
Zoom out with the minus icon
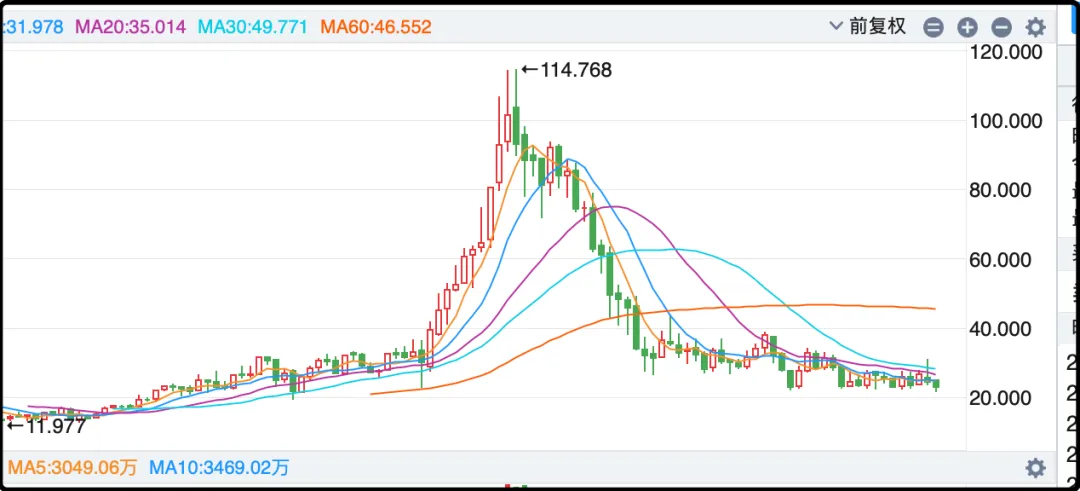click(1001, 27)
